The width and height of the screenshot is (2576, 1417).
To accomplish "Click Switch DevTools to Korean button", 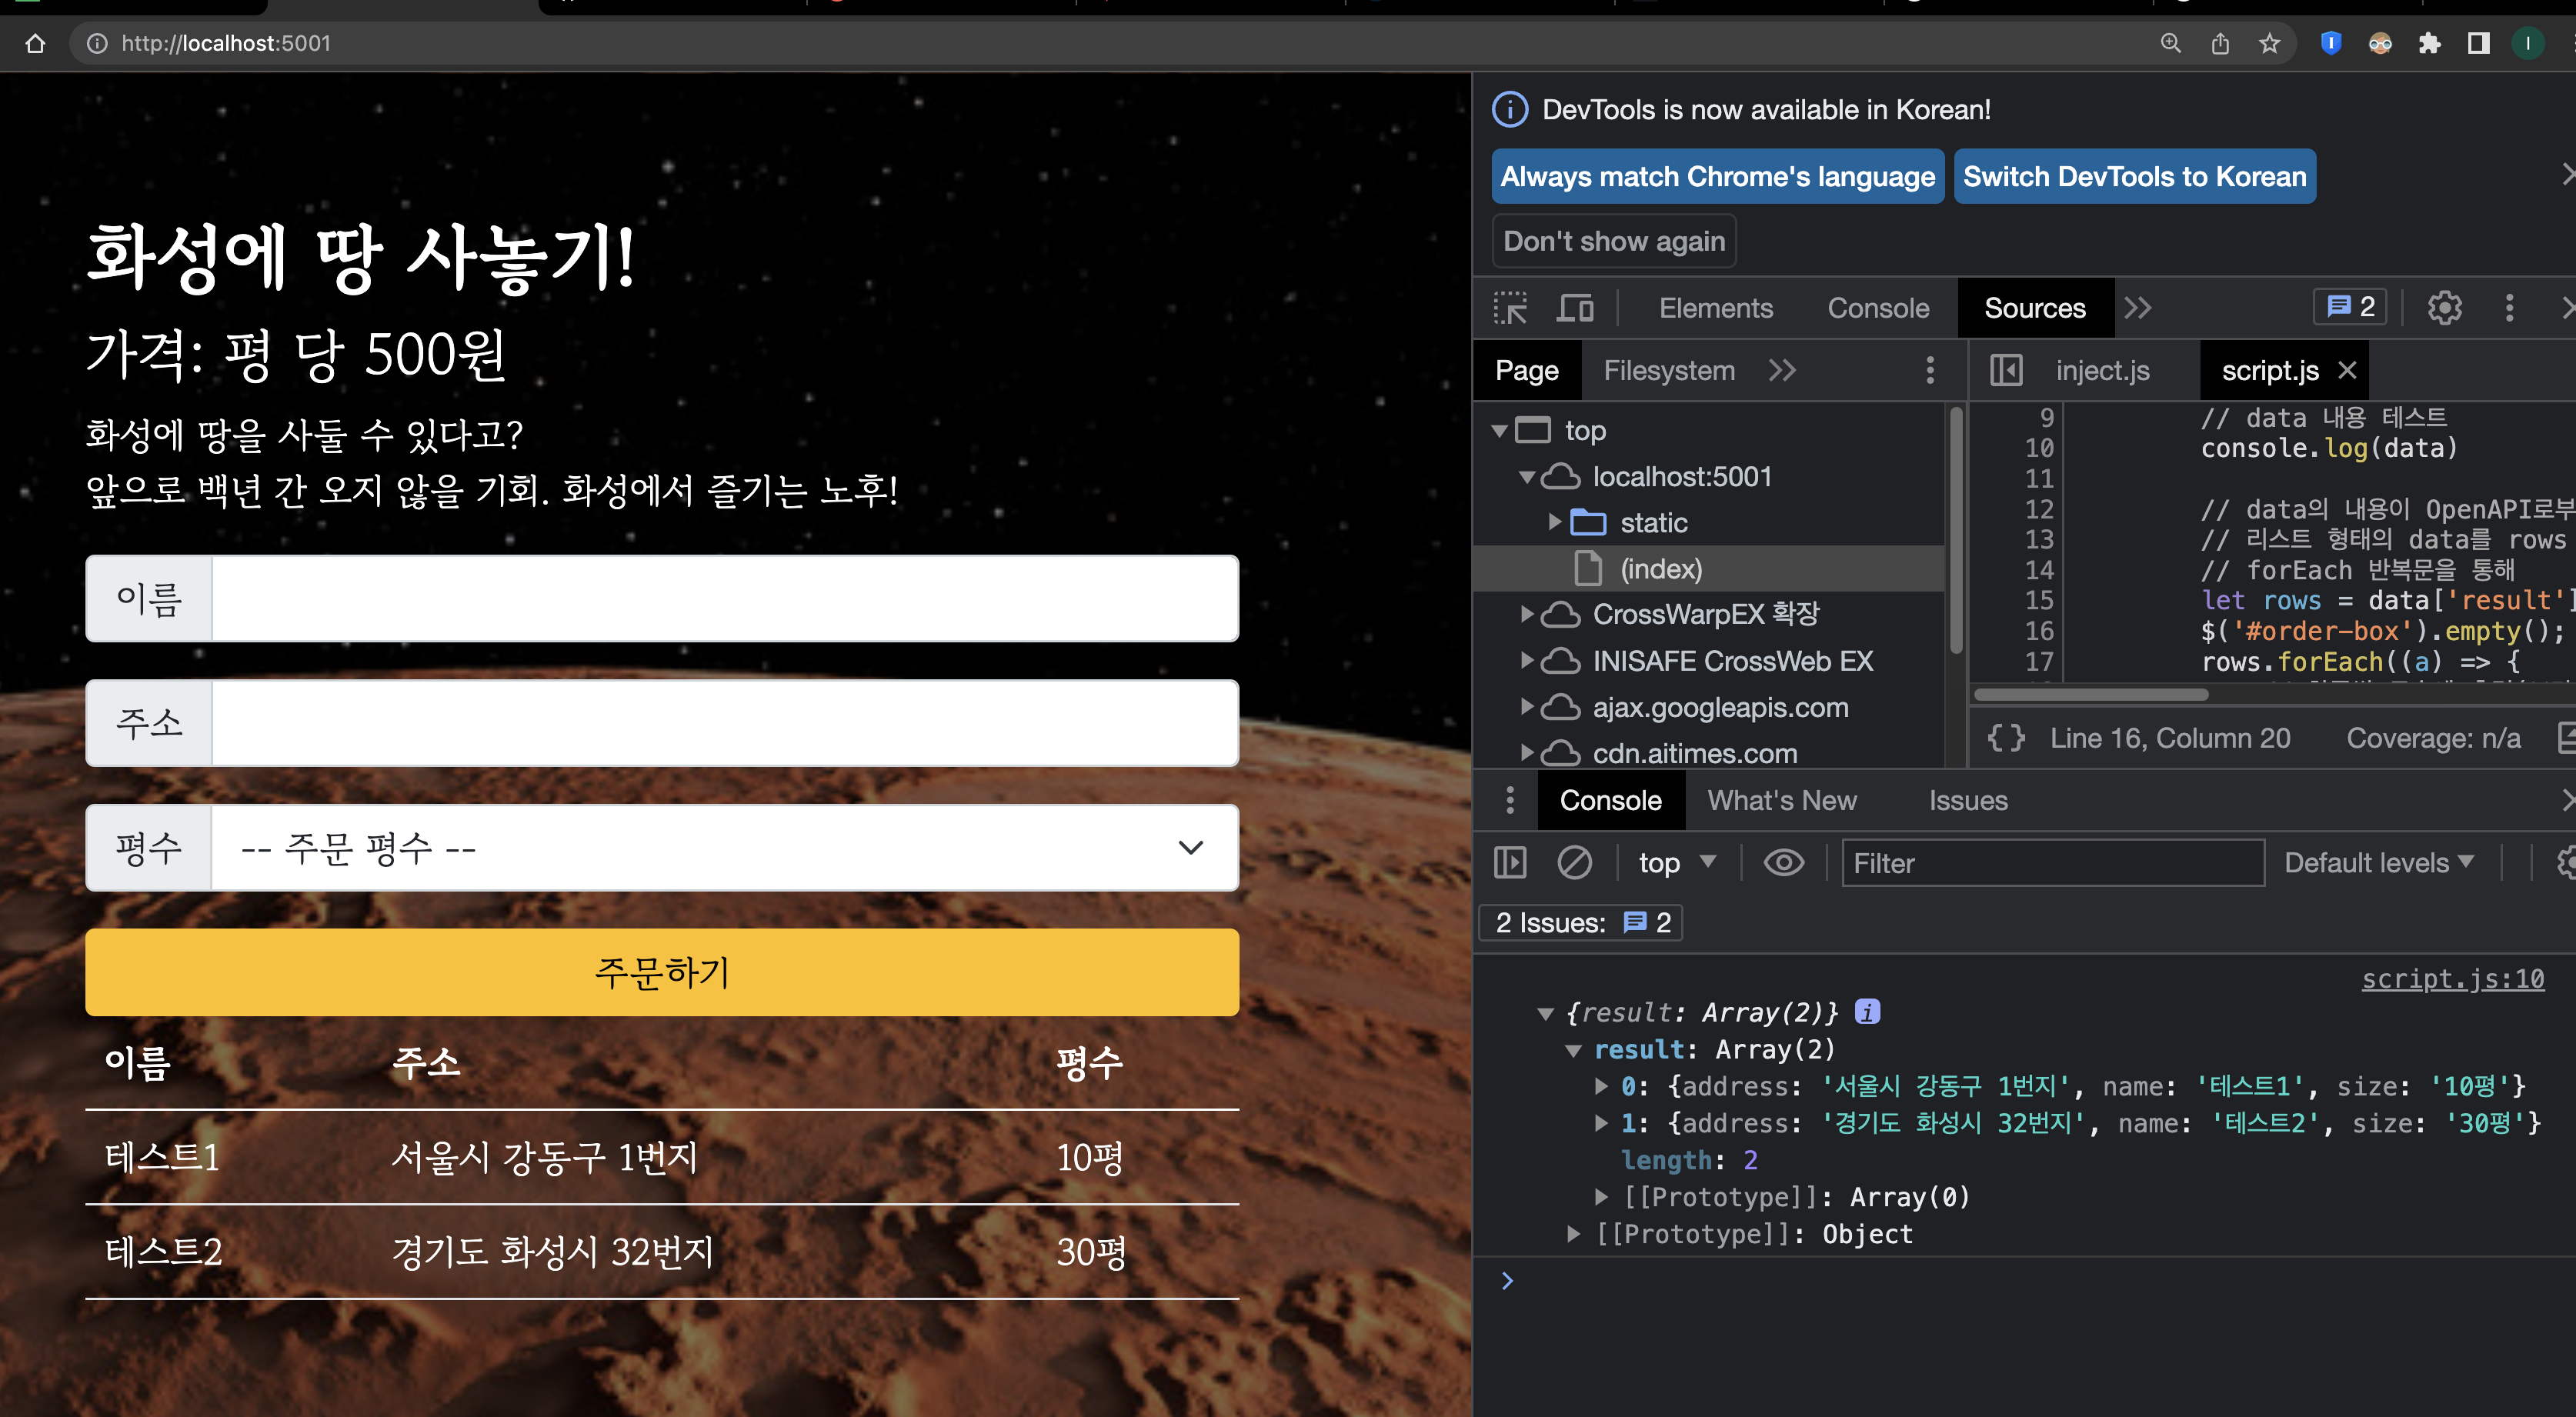I will click(x=2134, y=176).
